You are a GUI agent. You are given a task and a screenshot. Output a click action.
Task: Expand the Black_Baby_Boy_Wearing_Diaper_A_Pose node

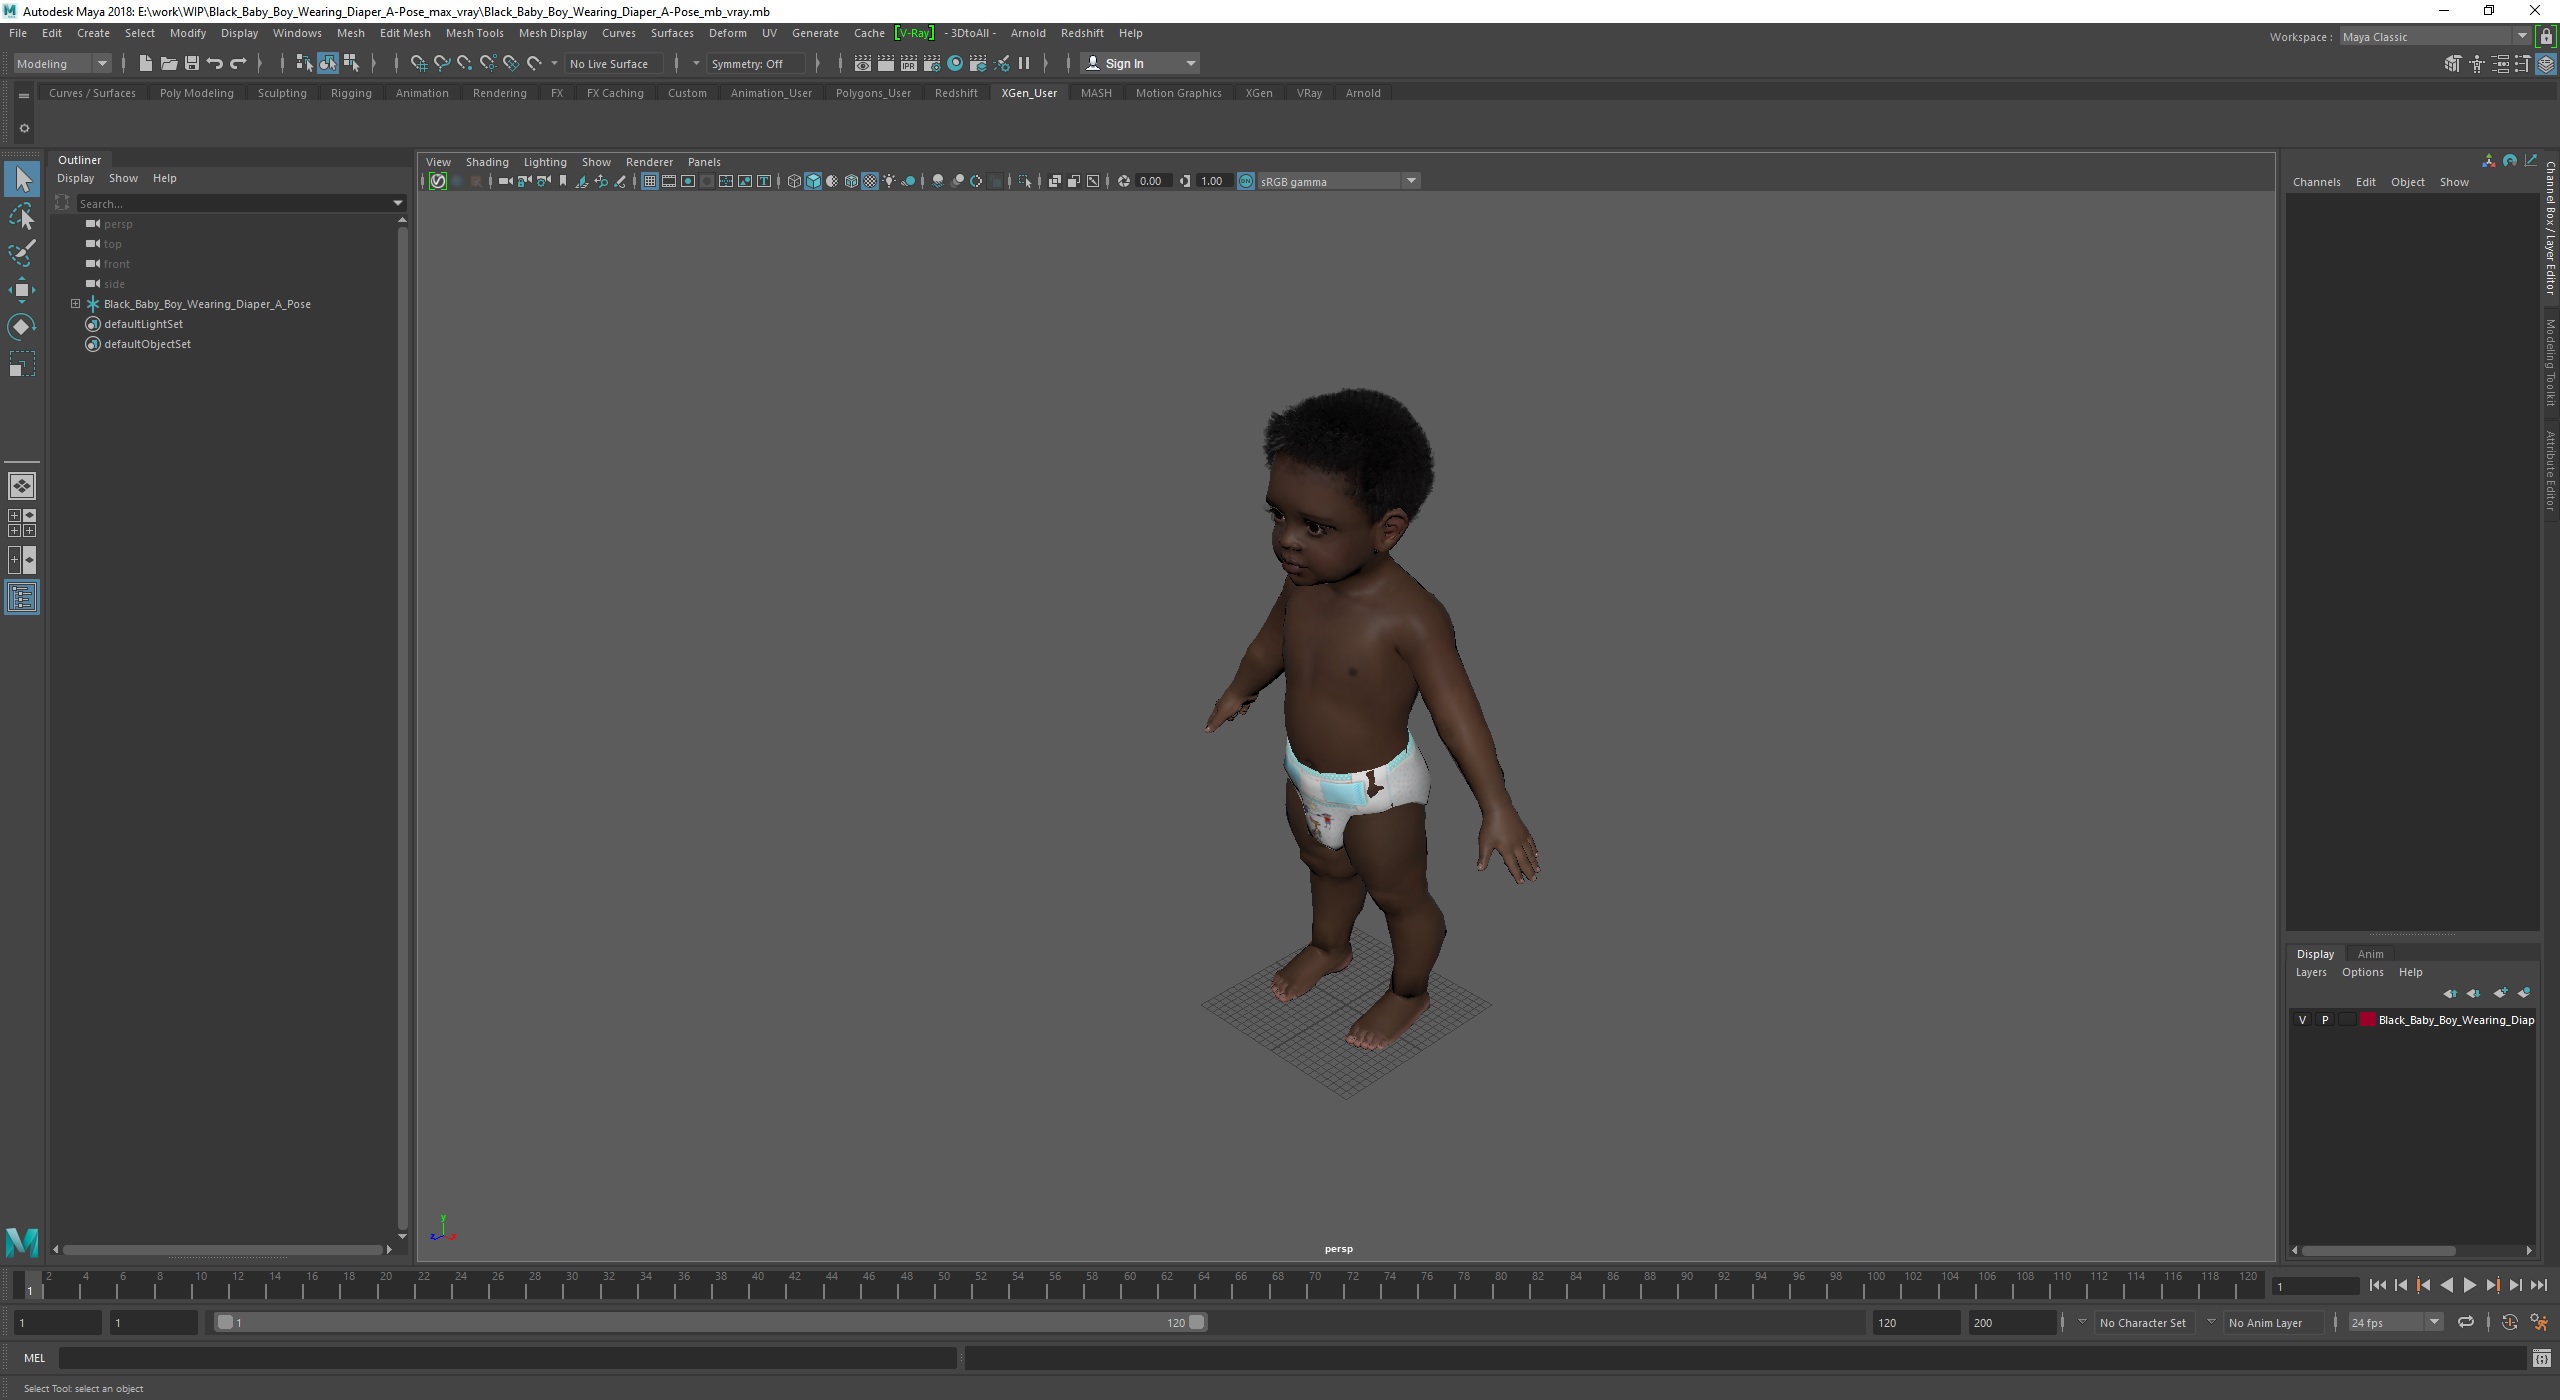point(75,304)
